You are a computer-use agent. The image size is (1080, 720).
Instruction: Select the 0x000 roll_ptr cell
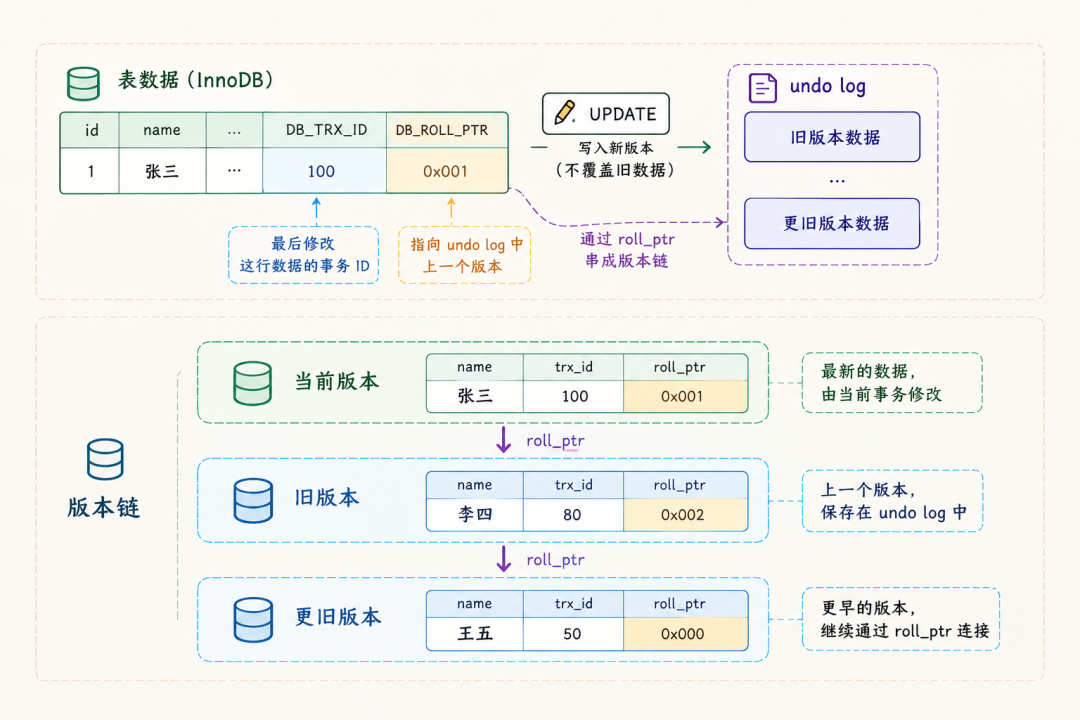coord(685,634)
